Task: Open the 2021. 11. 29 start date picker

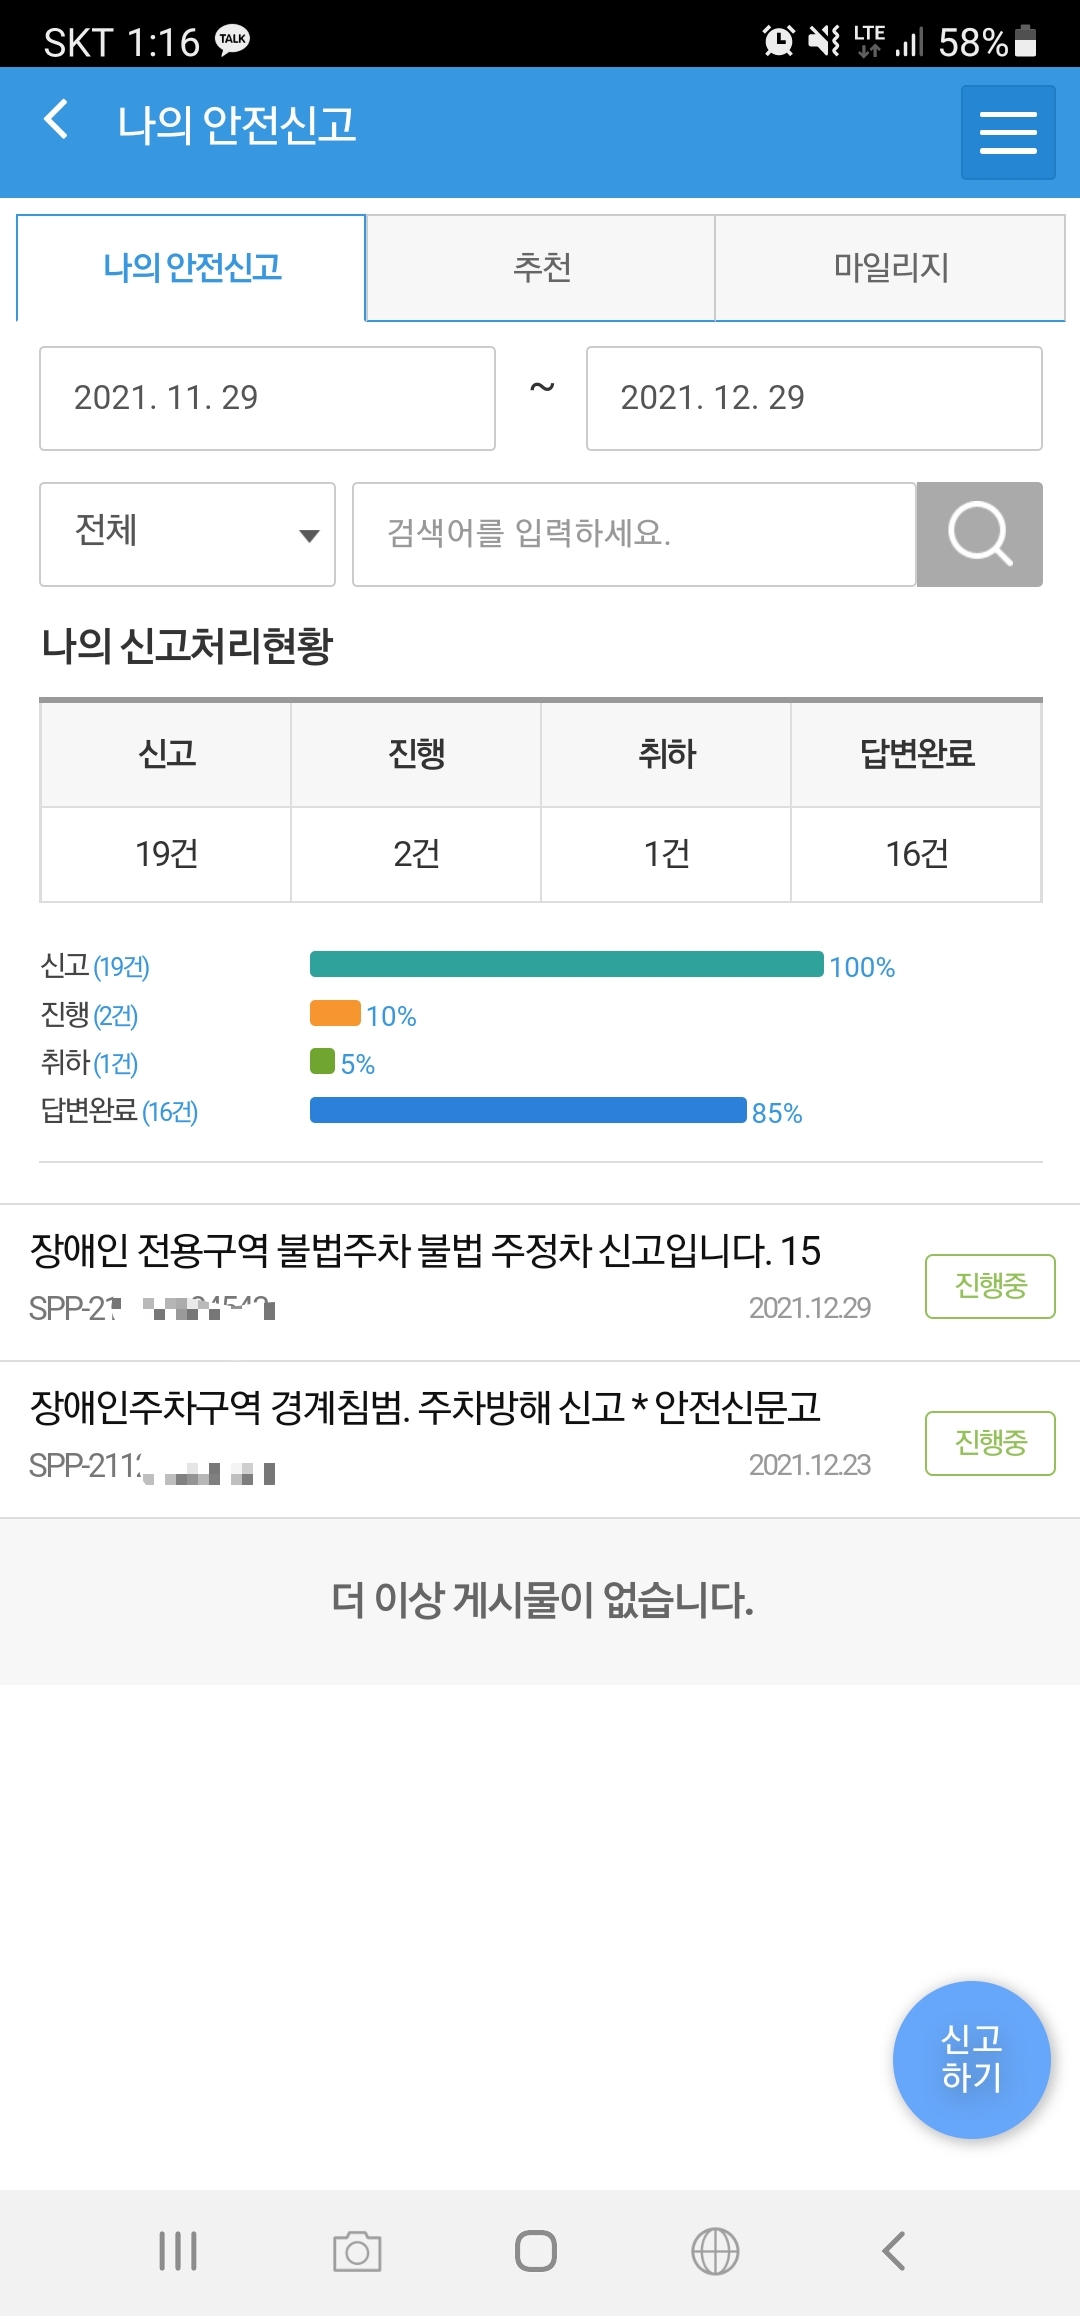Action: (x=267, y=398)
